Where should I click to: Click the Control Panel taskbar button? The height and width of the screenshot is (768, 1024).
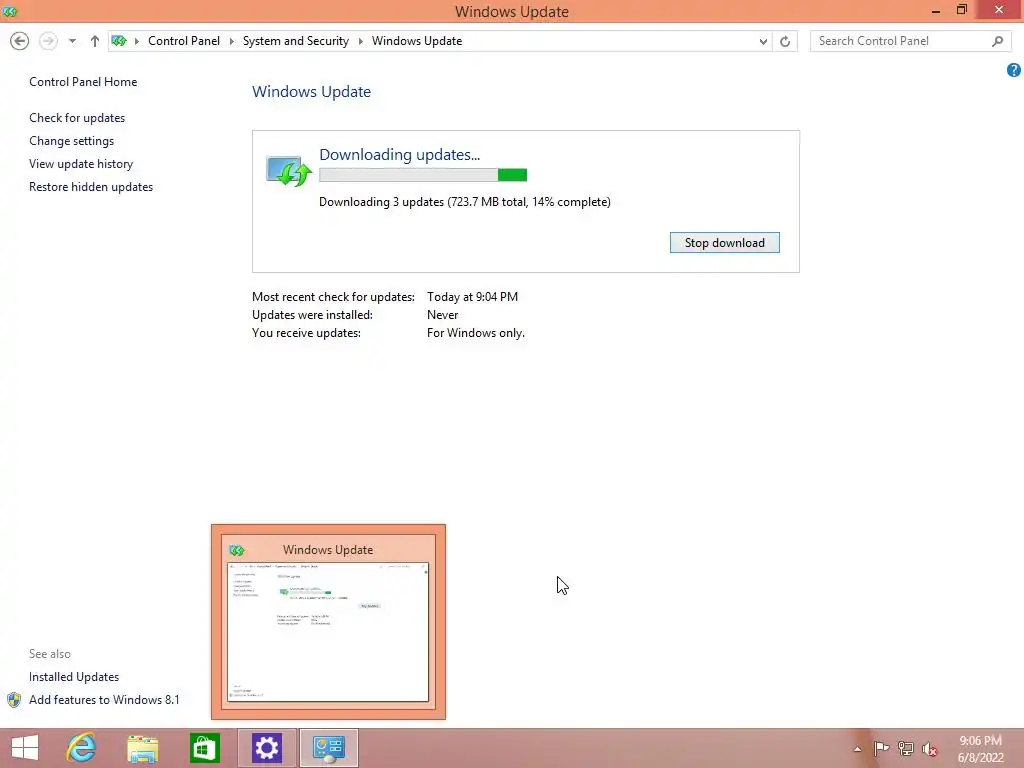328,748
